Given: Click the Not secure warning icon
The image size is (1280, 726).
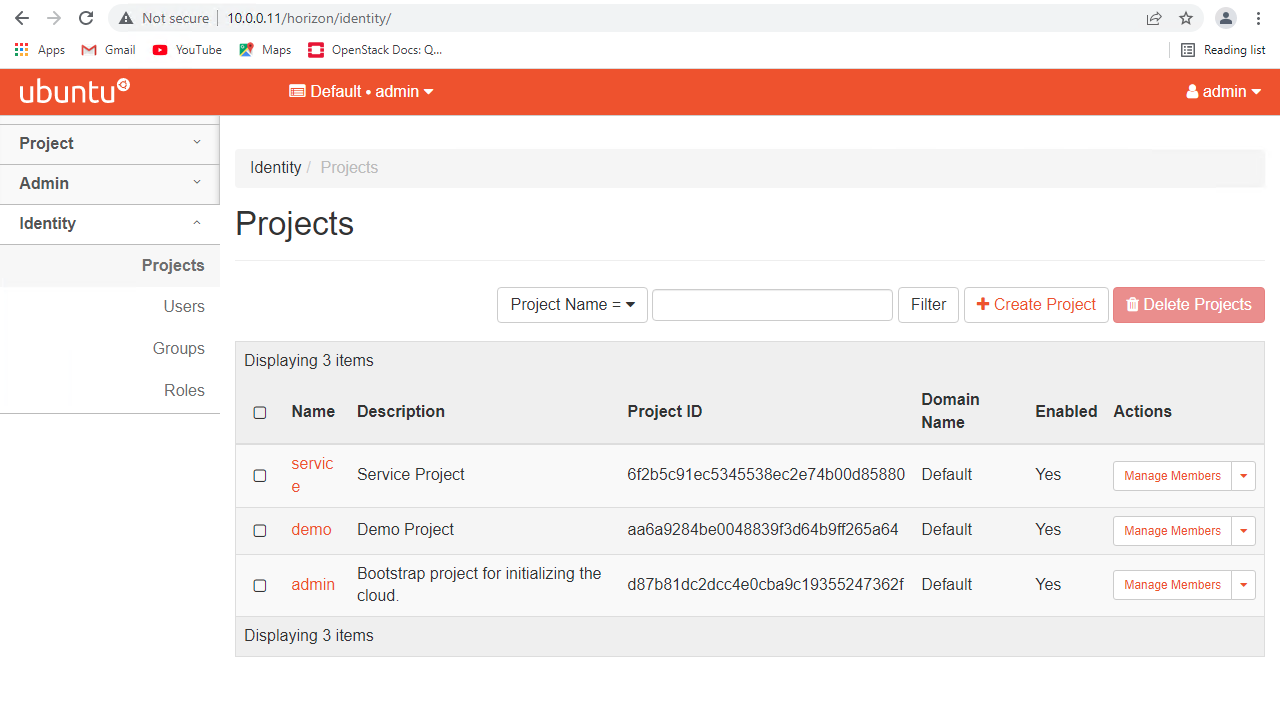Looking at the screenshot, I should (126, 18).
